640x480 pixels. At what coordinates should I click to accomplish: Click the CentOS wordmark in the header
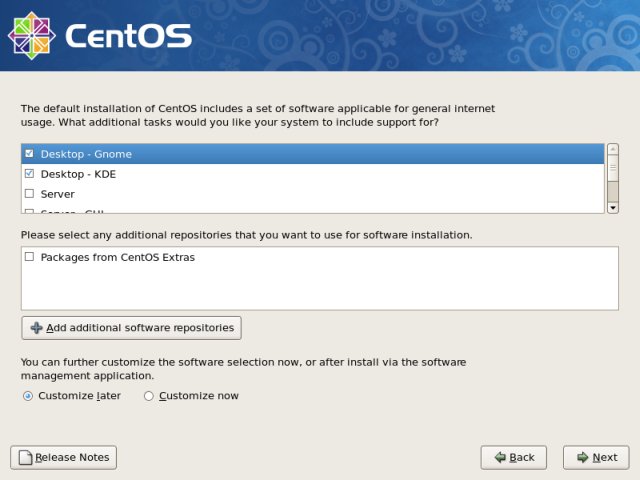click(128, 36)
